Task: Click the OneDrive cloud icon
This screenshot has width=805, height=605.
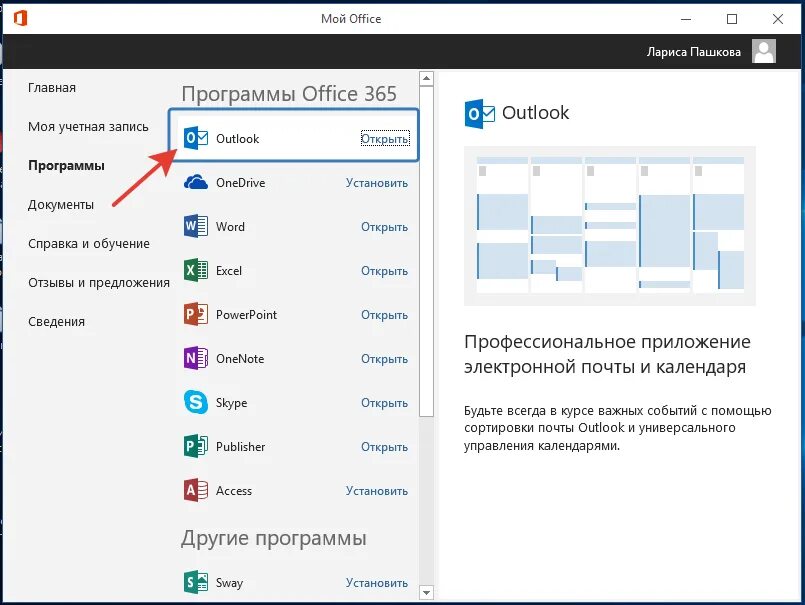Action: click(196, 182)
